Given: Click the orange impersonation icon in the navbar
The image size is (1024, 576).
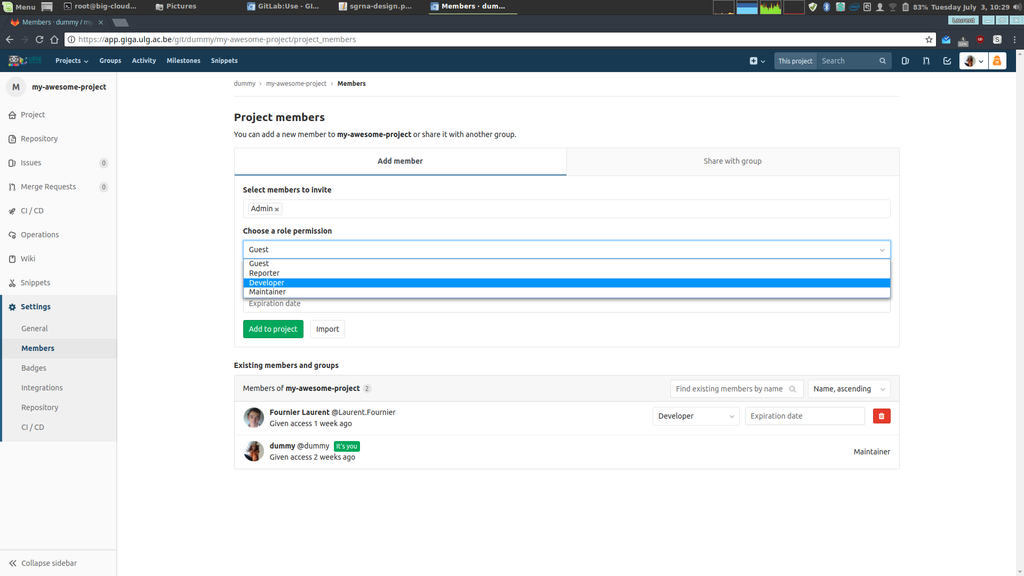Looking at the screenshot, I should click(x=997, y=61).
